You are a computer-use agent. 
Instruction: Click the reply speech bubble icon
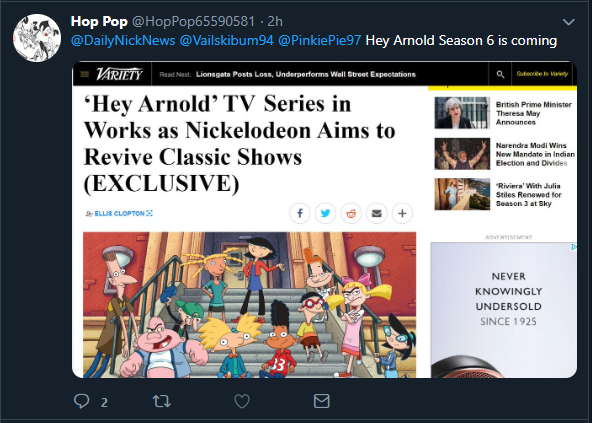pyautogui.click(x=81, y=401)
